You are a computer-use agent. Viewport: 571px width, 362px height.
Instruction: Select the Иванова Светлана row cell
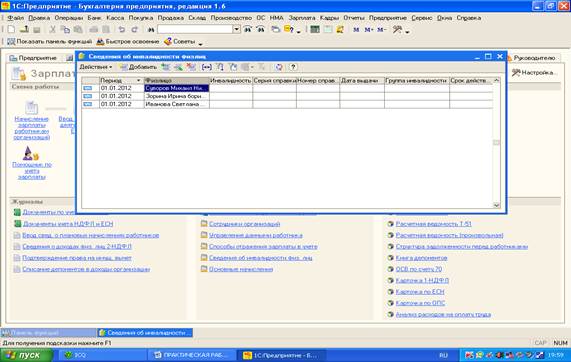point(177,104)
